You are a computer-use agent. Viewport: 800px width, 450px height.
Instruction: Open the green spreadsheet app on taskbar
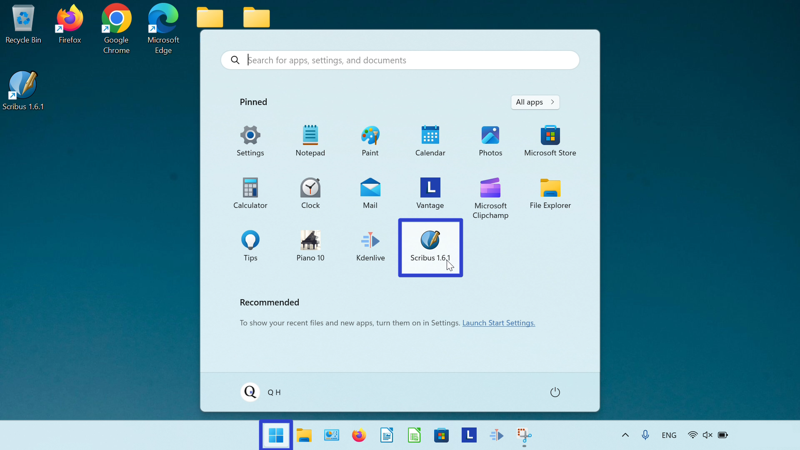tap(414, 435)
